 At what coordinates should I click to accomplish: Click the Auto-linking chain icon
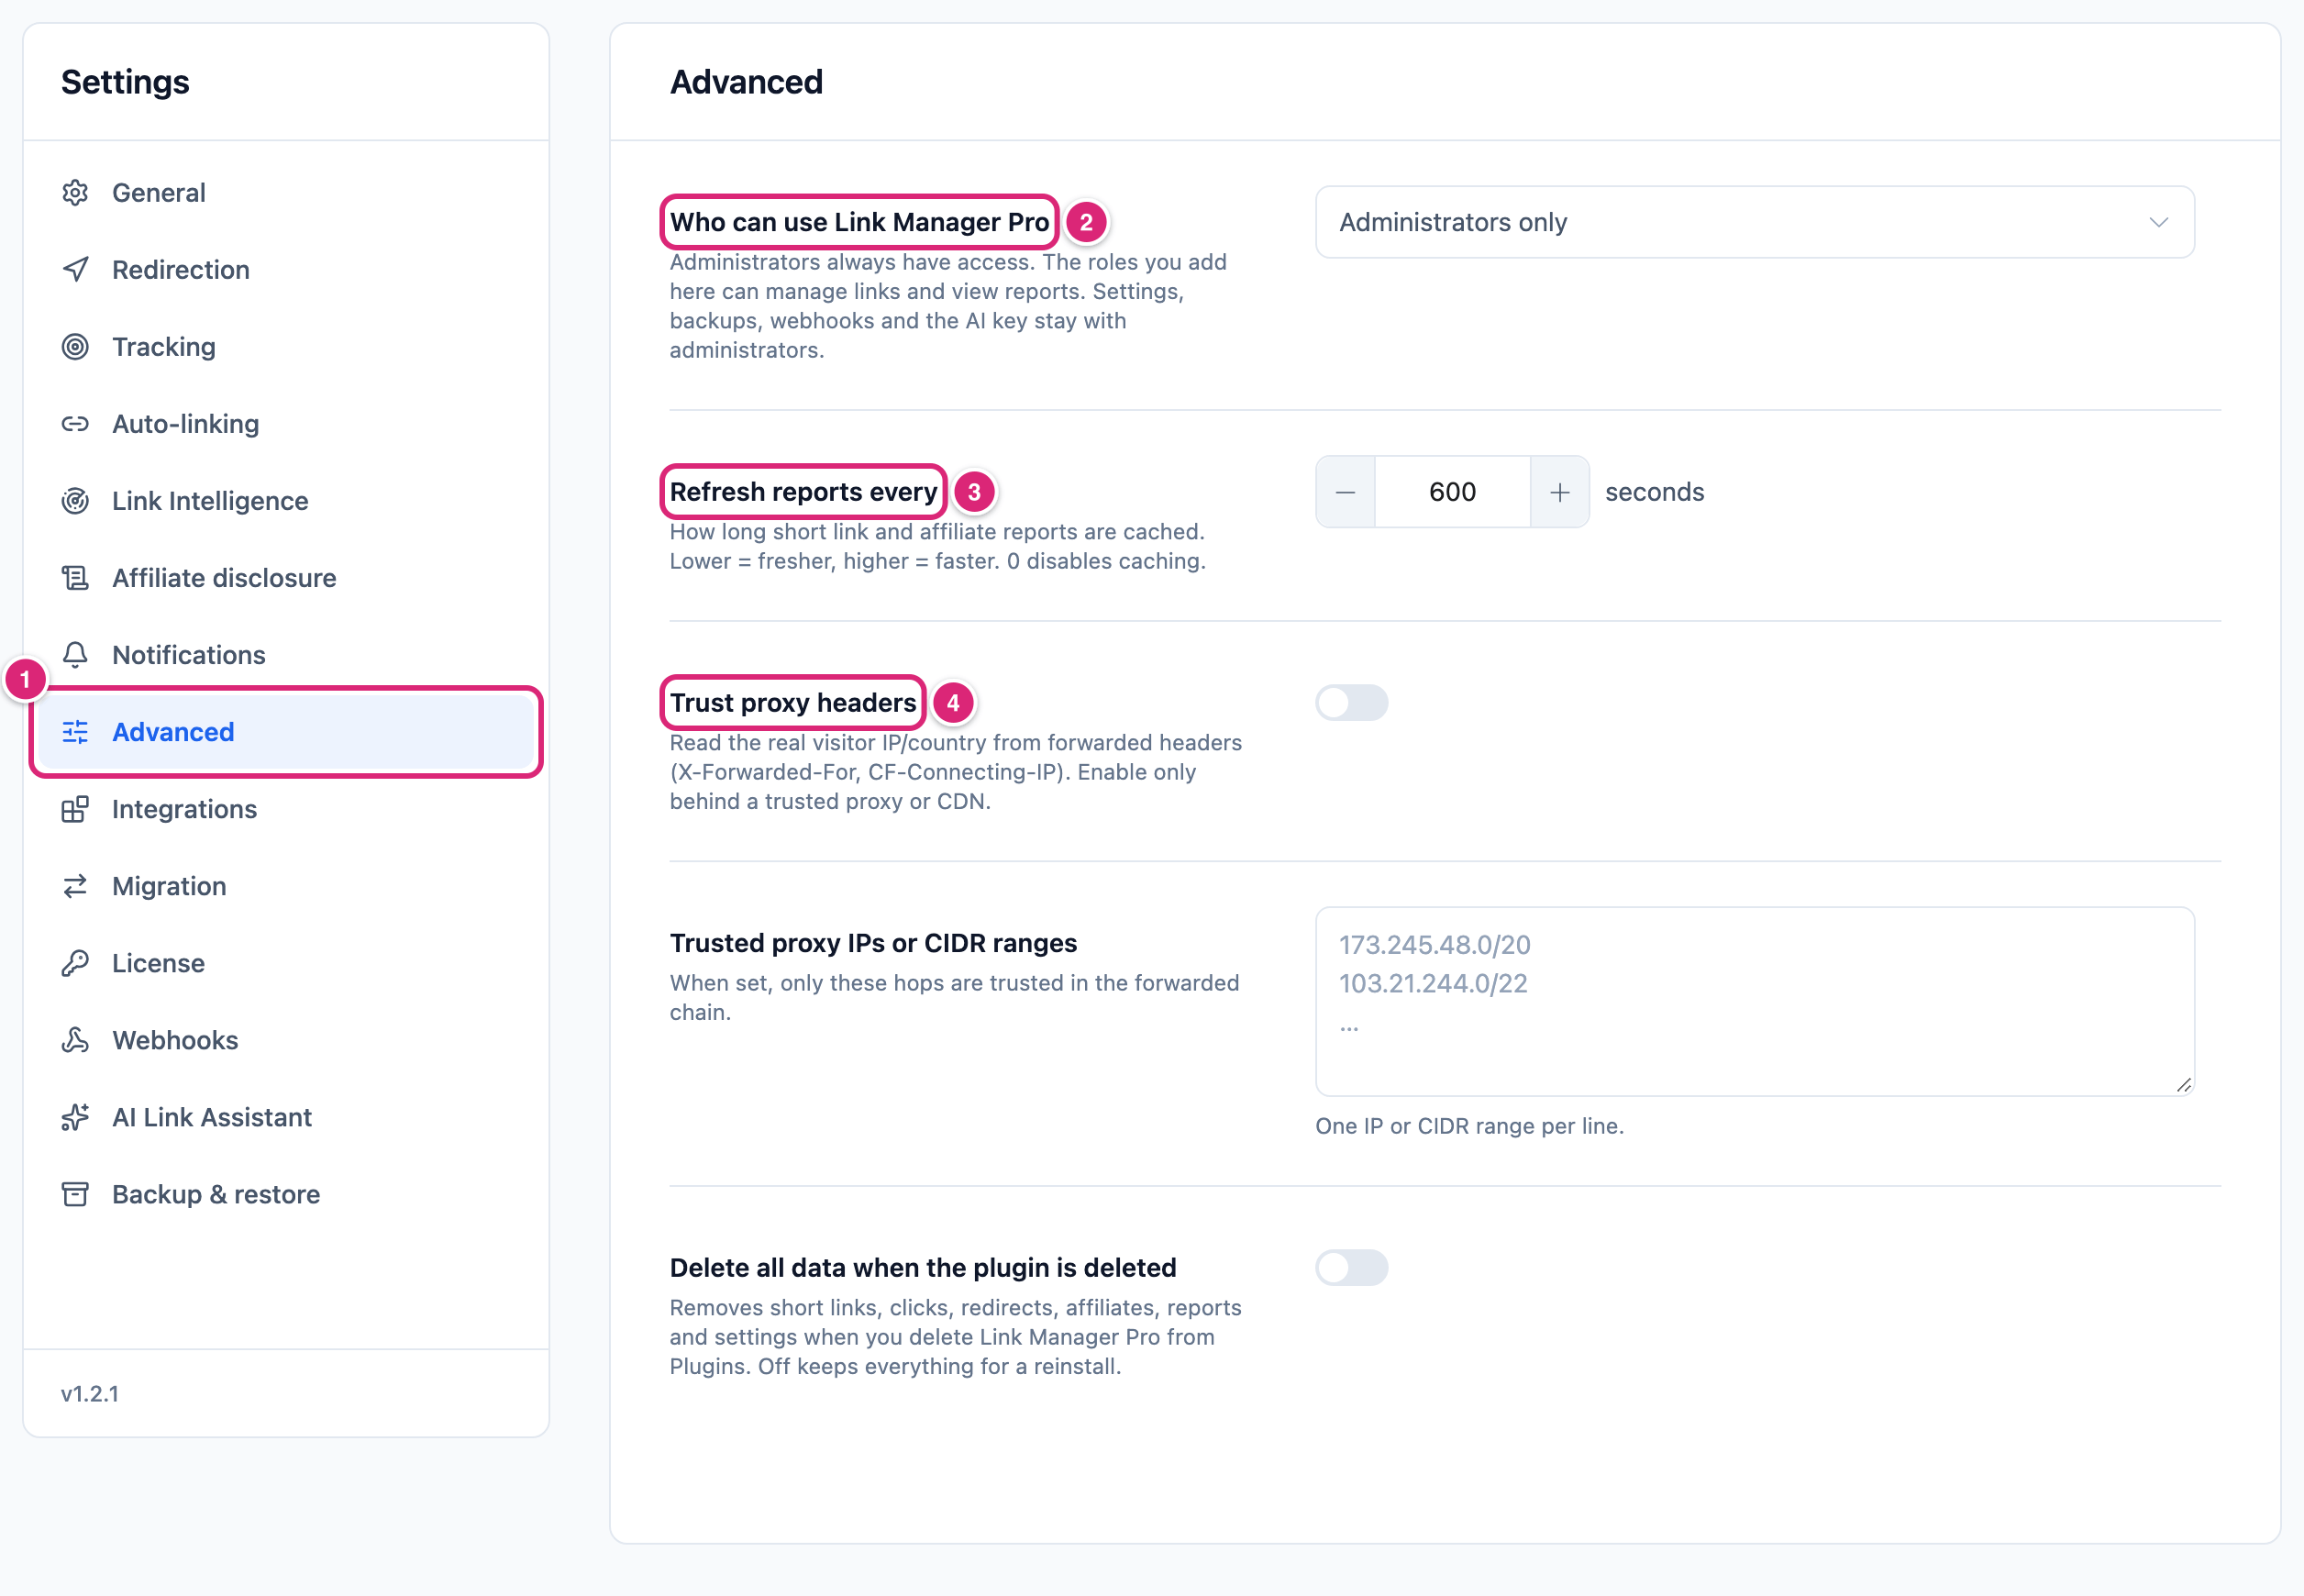click(75, 423)
